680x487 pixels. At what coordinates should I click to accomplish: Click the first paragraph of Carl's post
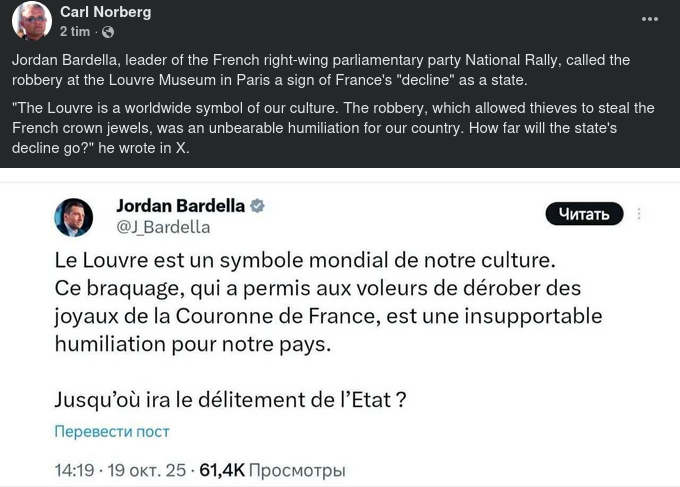point(320,70)
